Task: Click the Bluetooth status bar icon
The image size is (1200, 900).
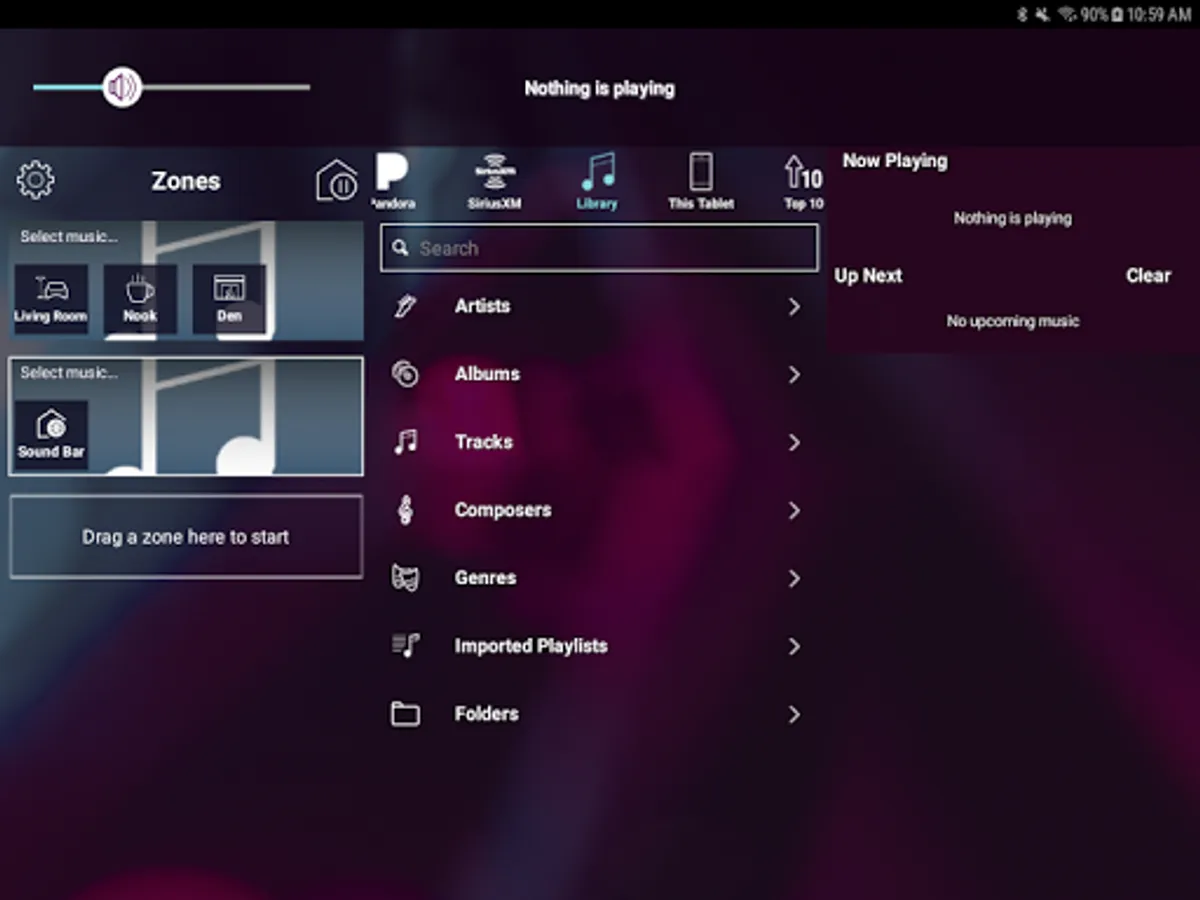Action: click(1022, 14)
